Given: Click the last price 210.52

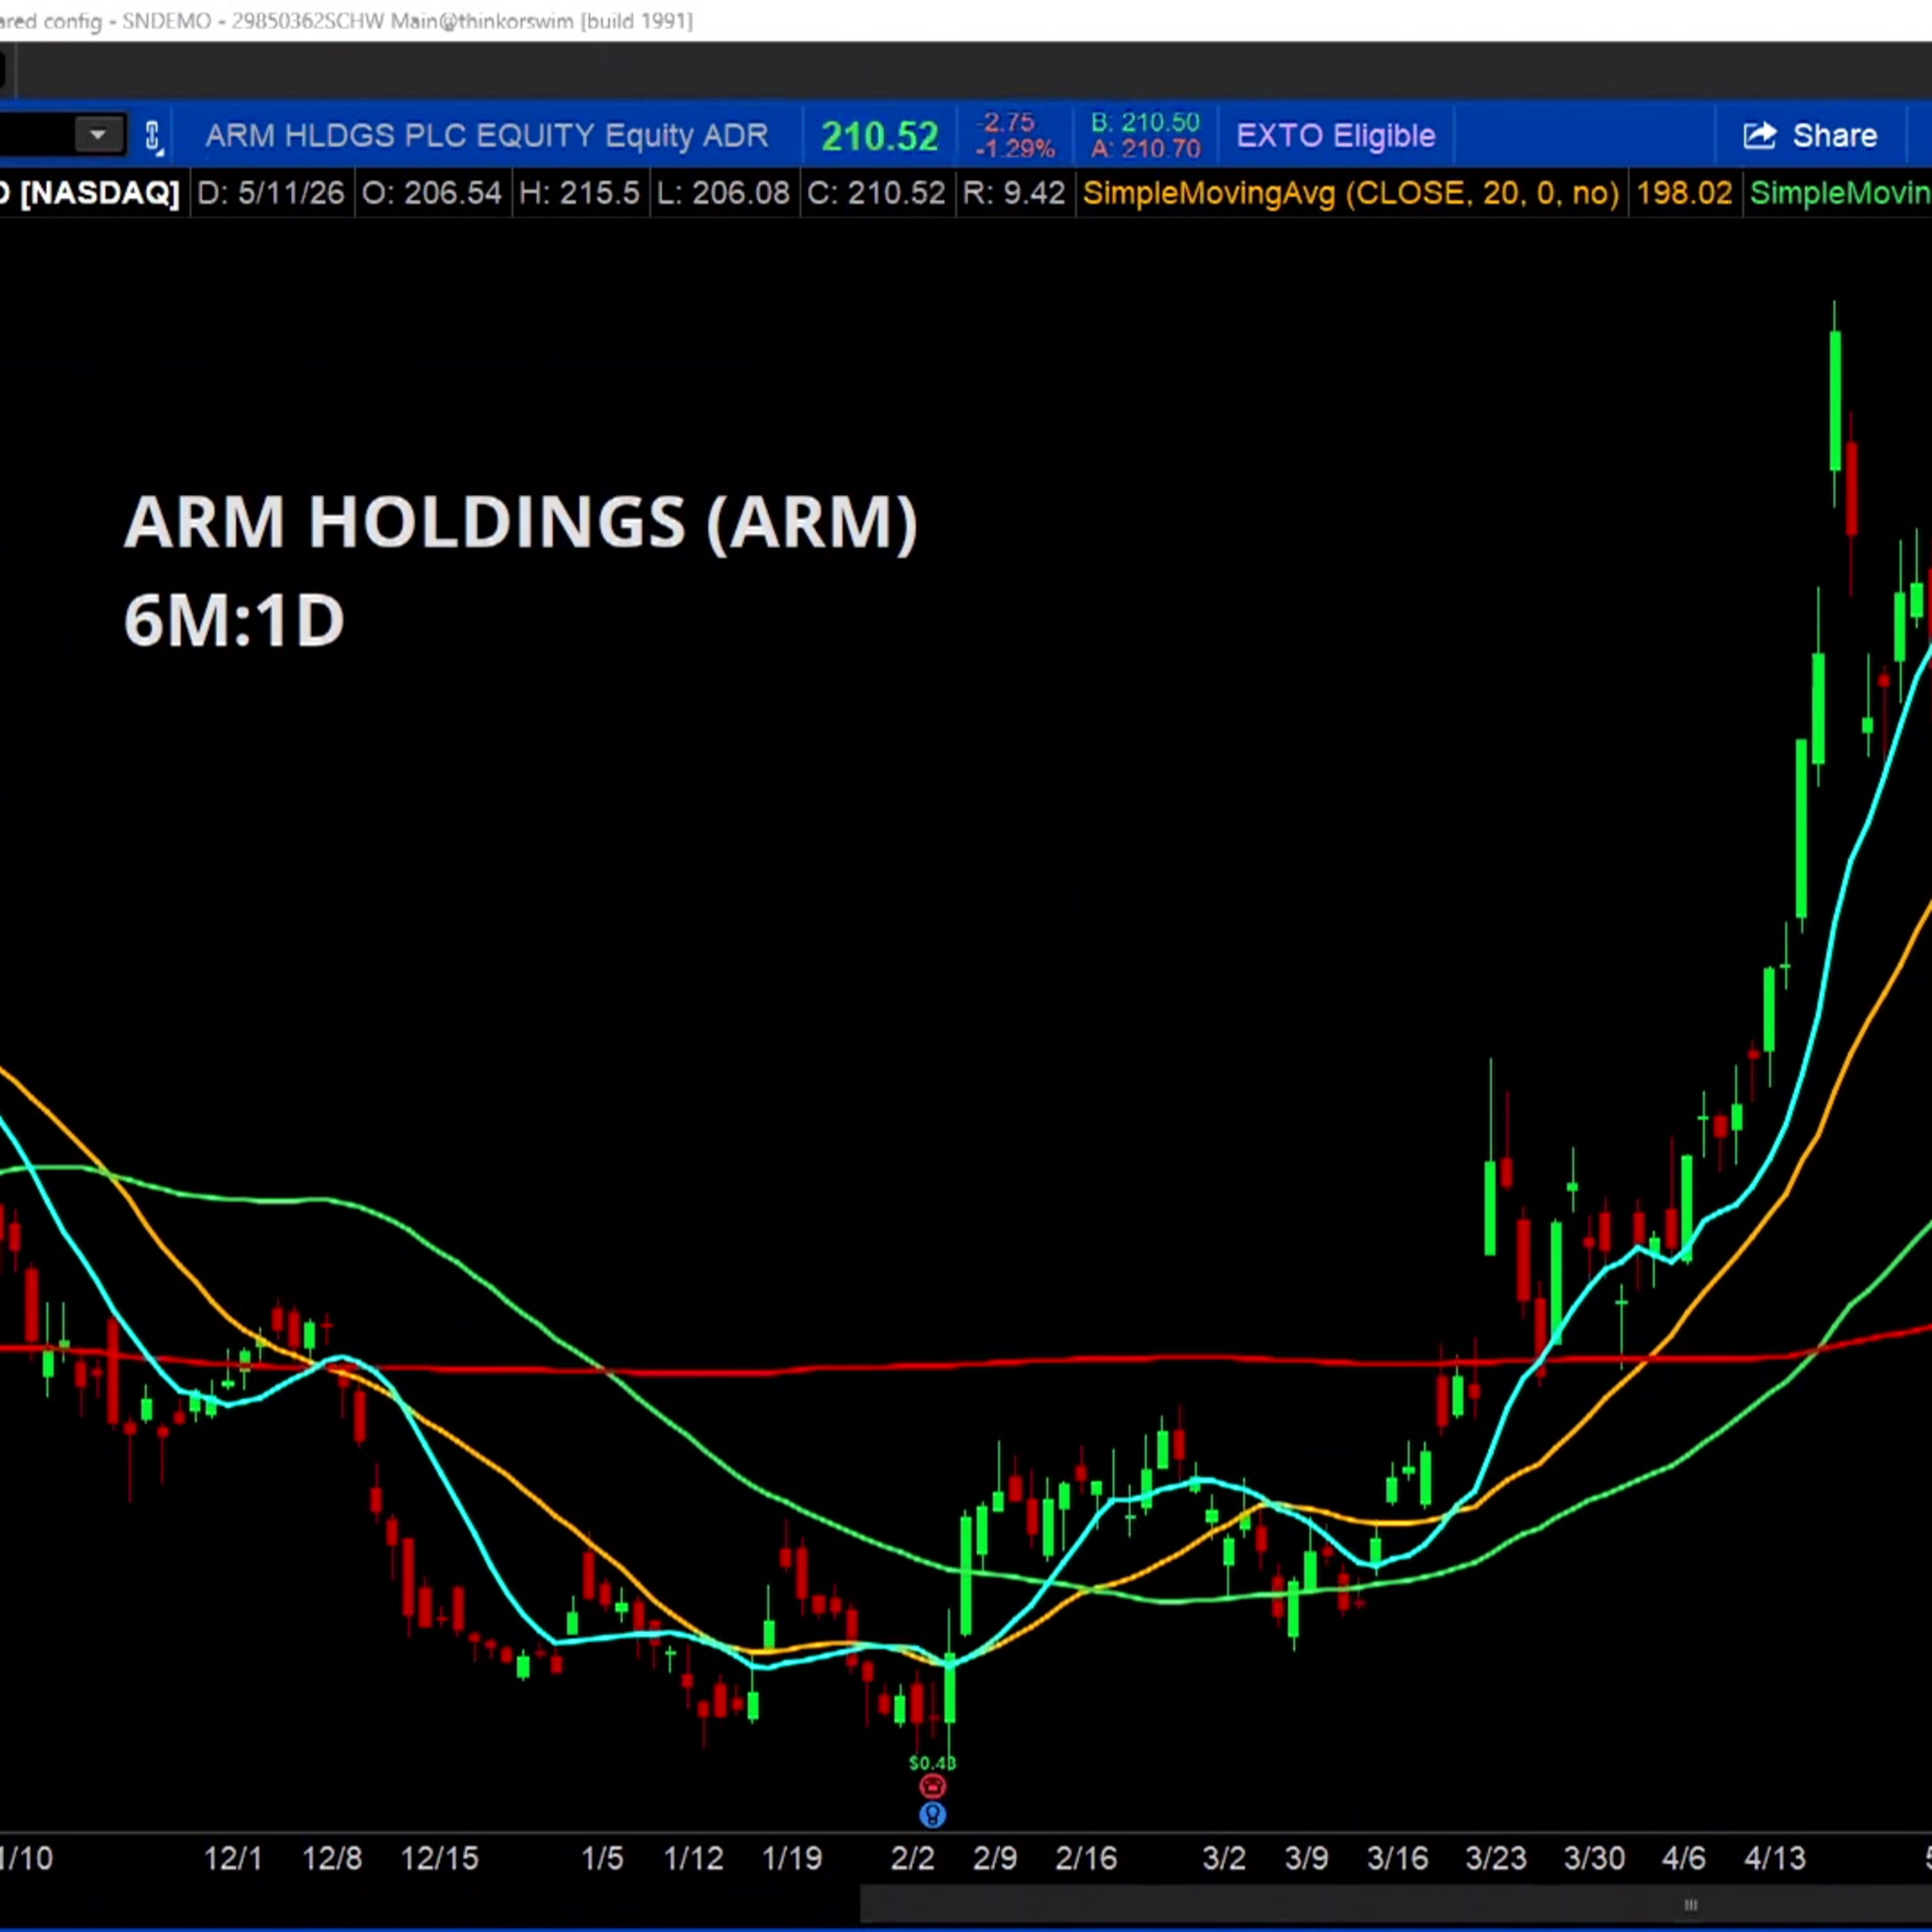Looking at the screenshot, I should (x=880, y=136).
